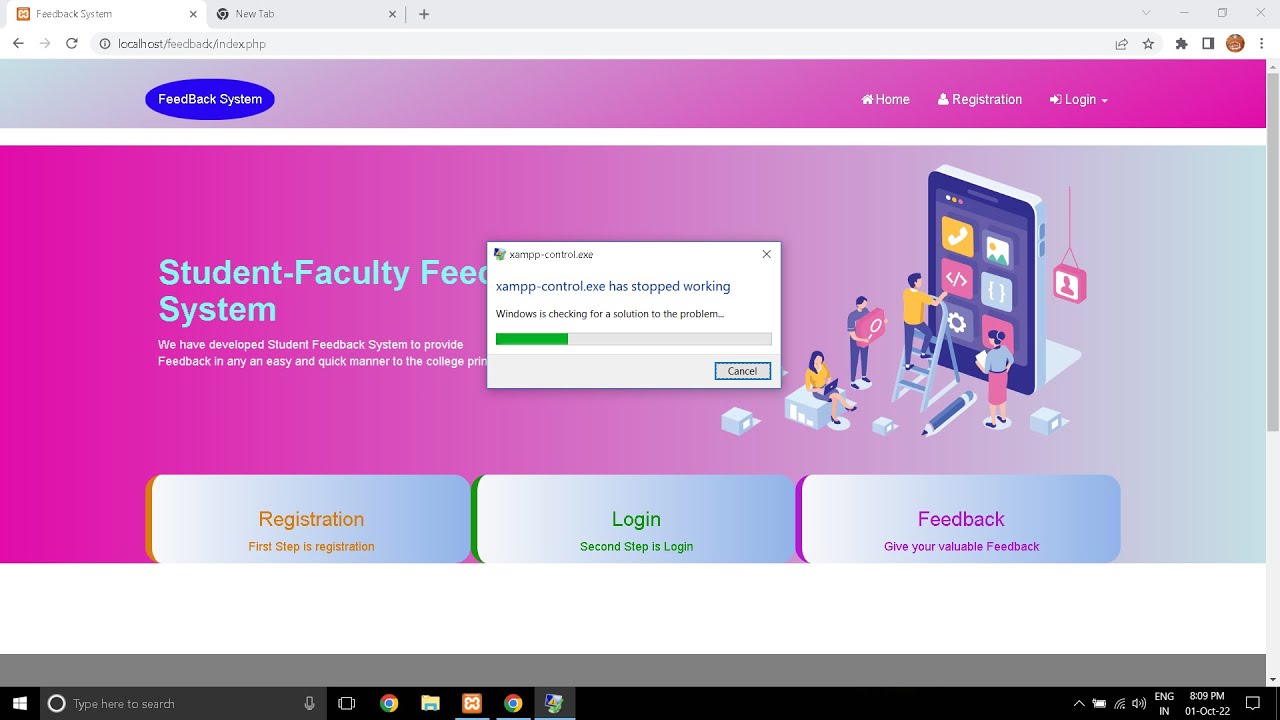Screen dimensions: 1280x720
Task: Close the xampp-control.exe dialog with X
Action: (767, 254)
